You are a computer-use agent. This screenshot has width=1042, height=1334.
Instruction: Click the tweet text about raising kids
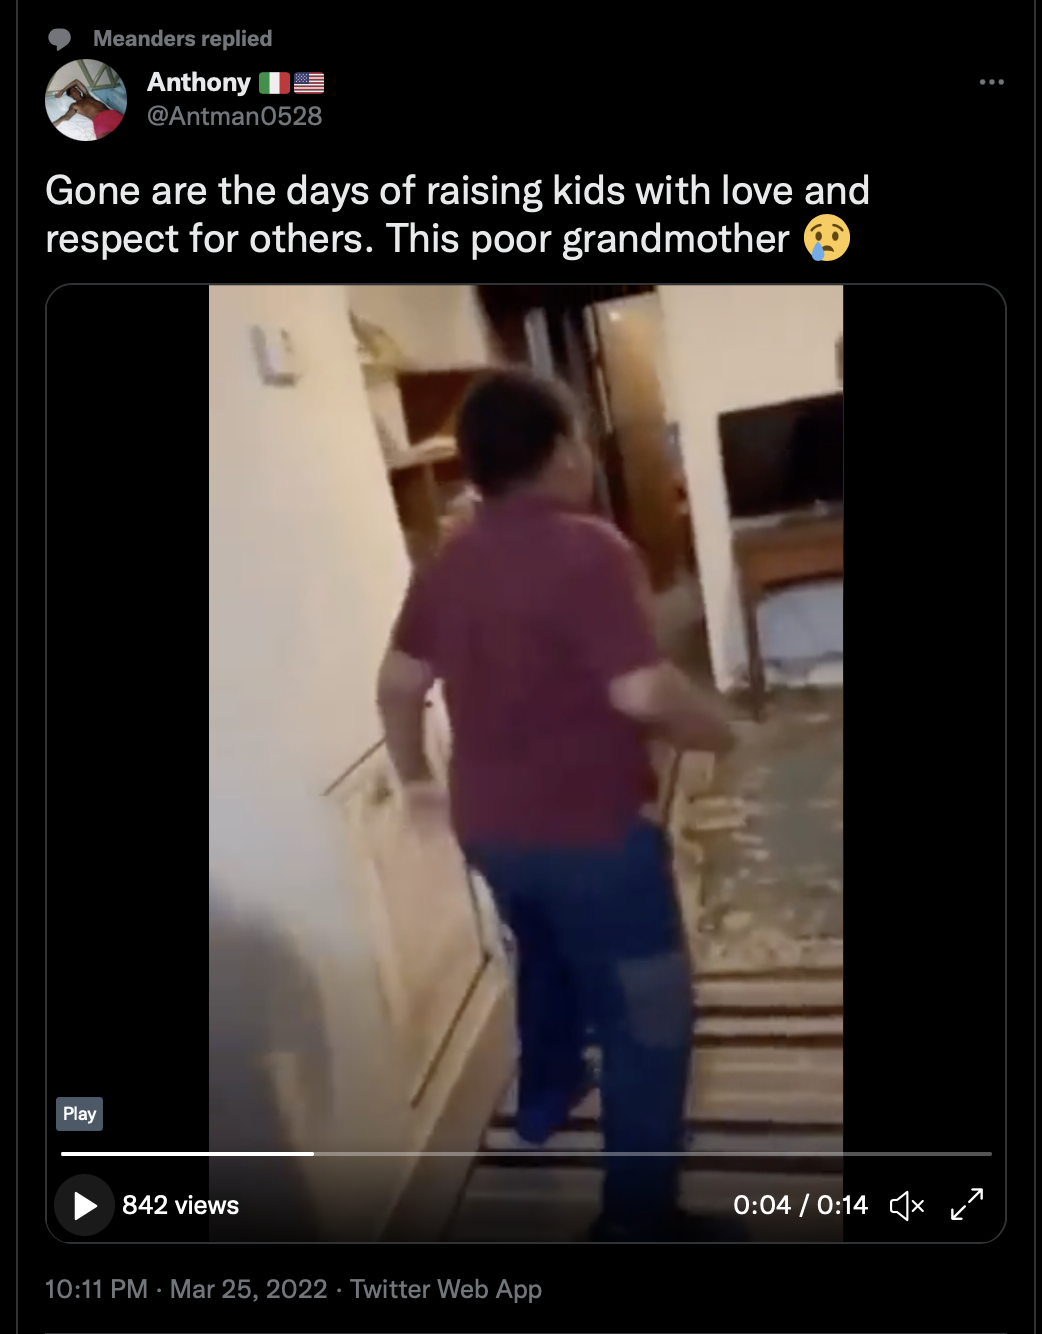click(x=457, y=215)
